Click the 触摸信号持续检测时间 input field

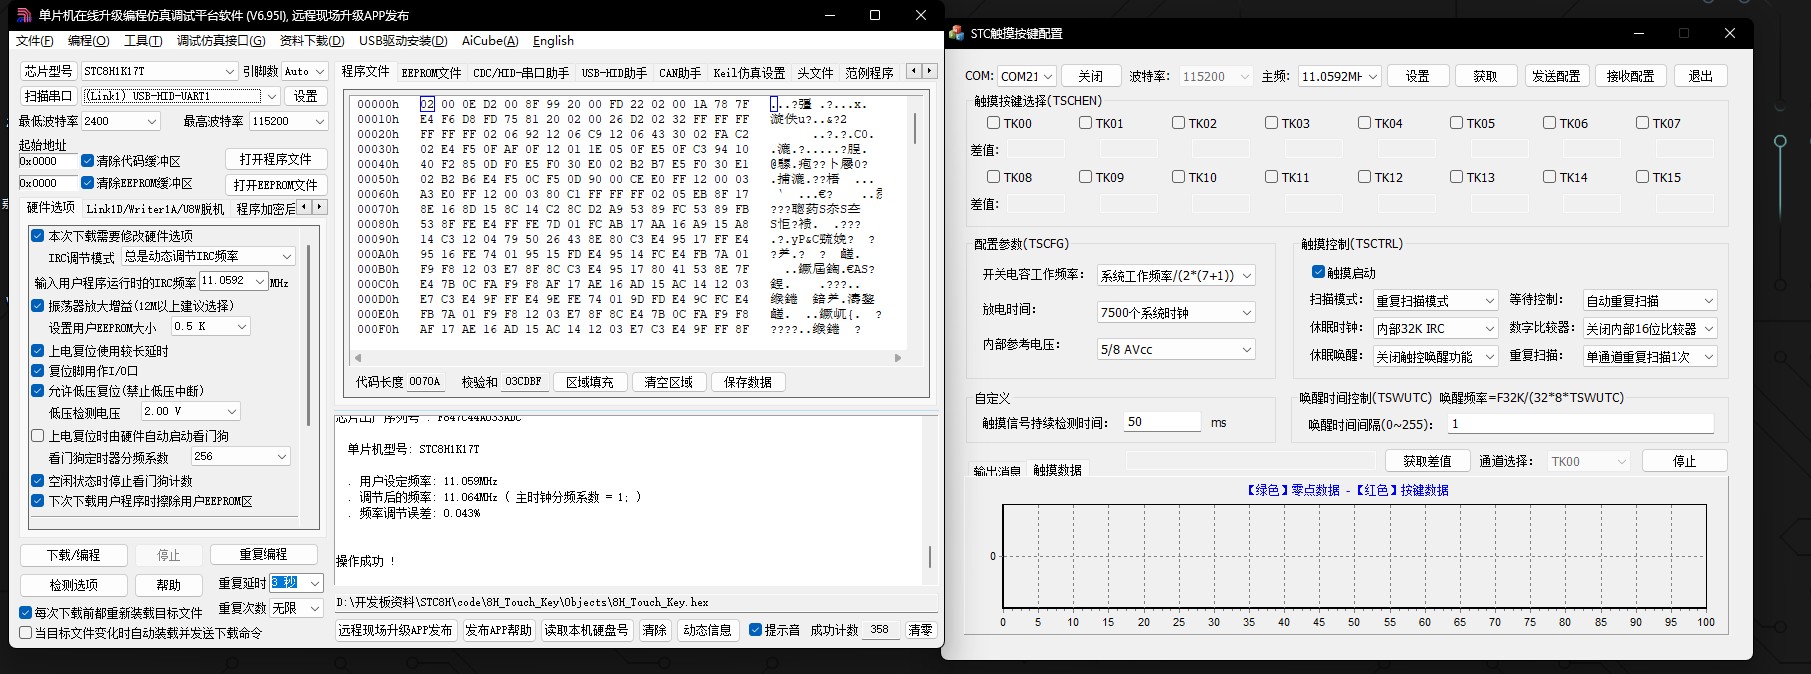[x=1162, y=422]
